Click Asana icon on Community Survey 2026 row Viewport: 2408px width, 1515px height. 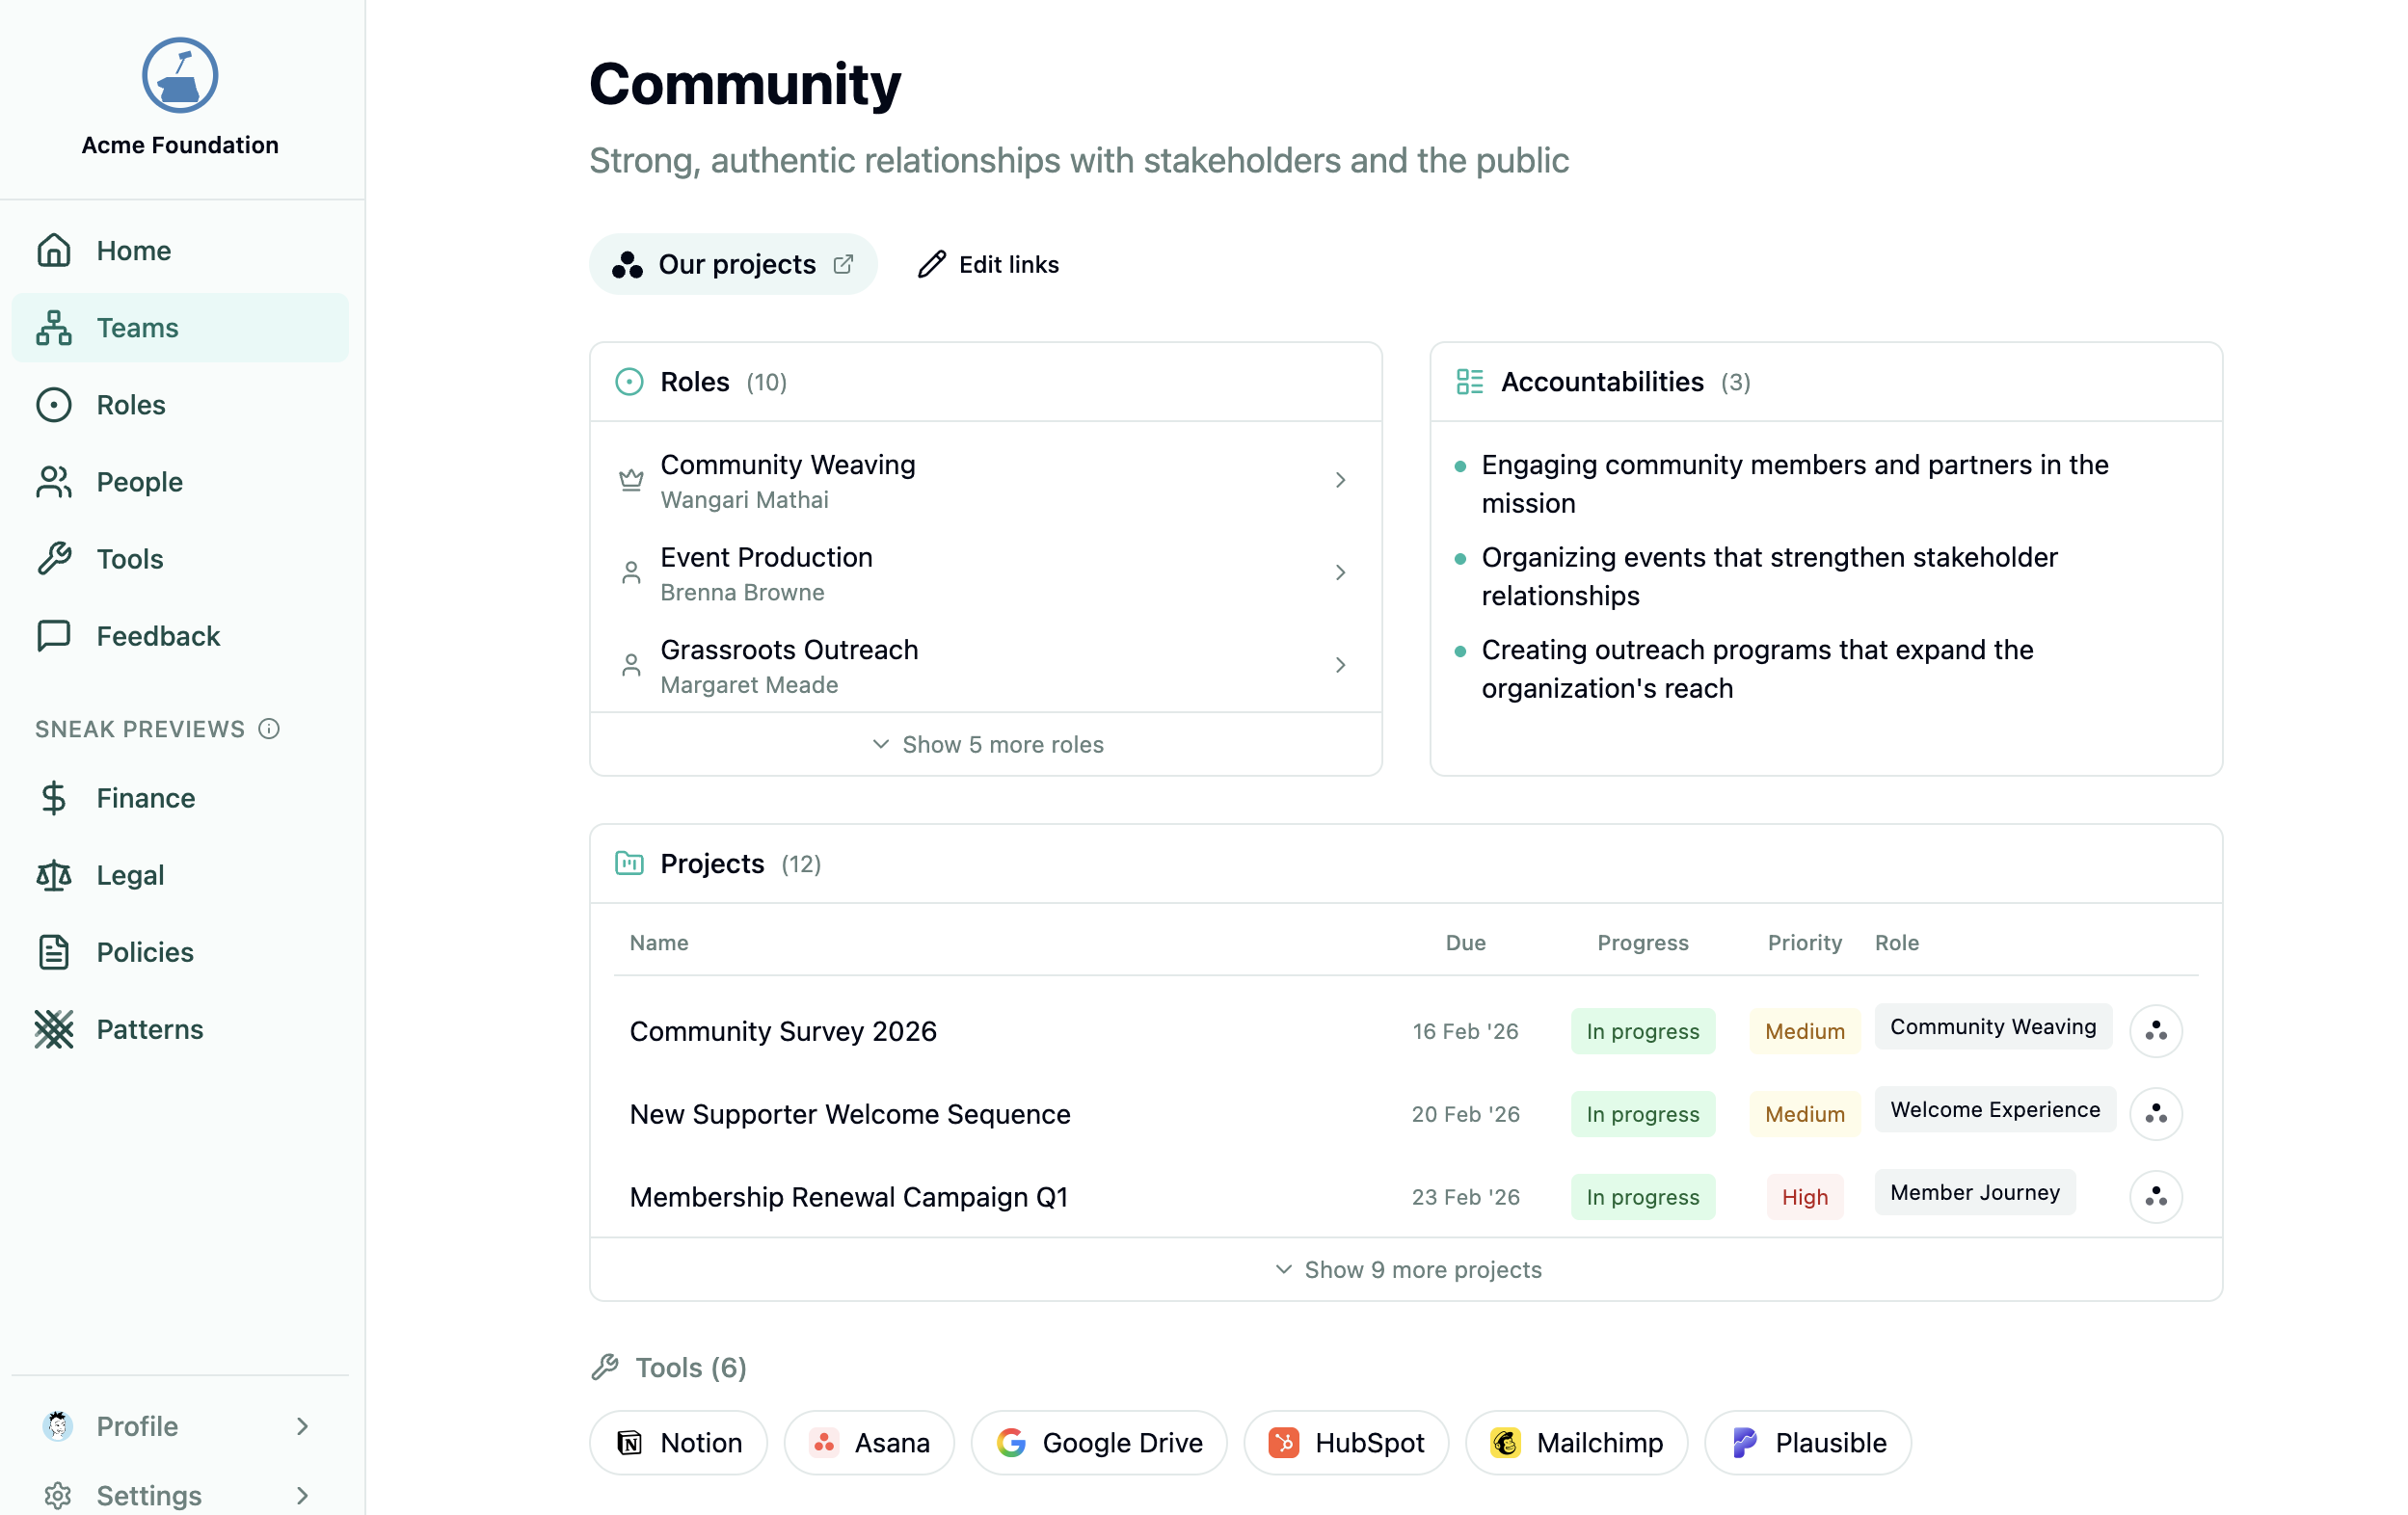(2155, 1031)
